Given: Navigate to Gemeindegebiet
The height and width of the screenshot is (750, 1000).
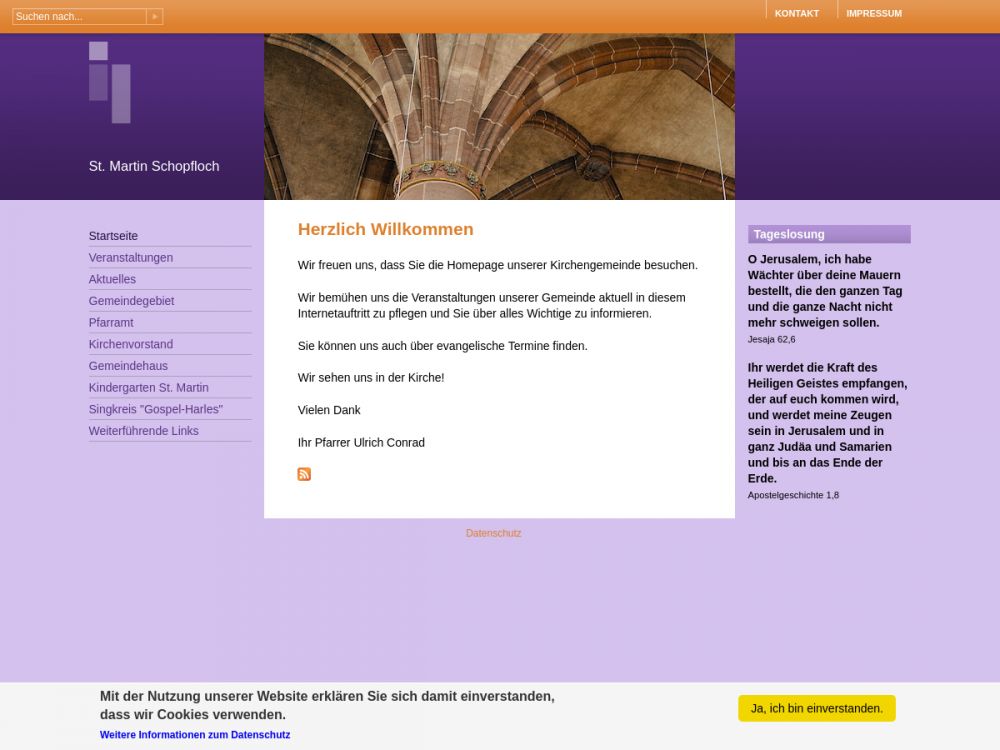Looking at the screenshot, I should point(131,301).
